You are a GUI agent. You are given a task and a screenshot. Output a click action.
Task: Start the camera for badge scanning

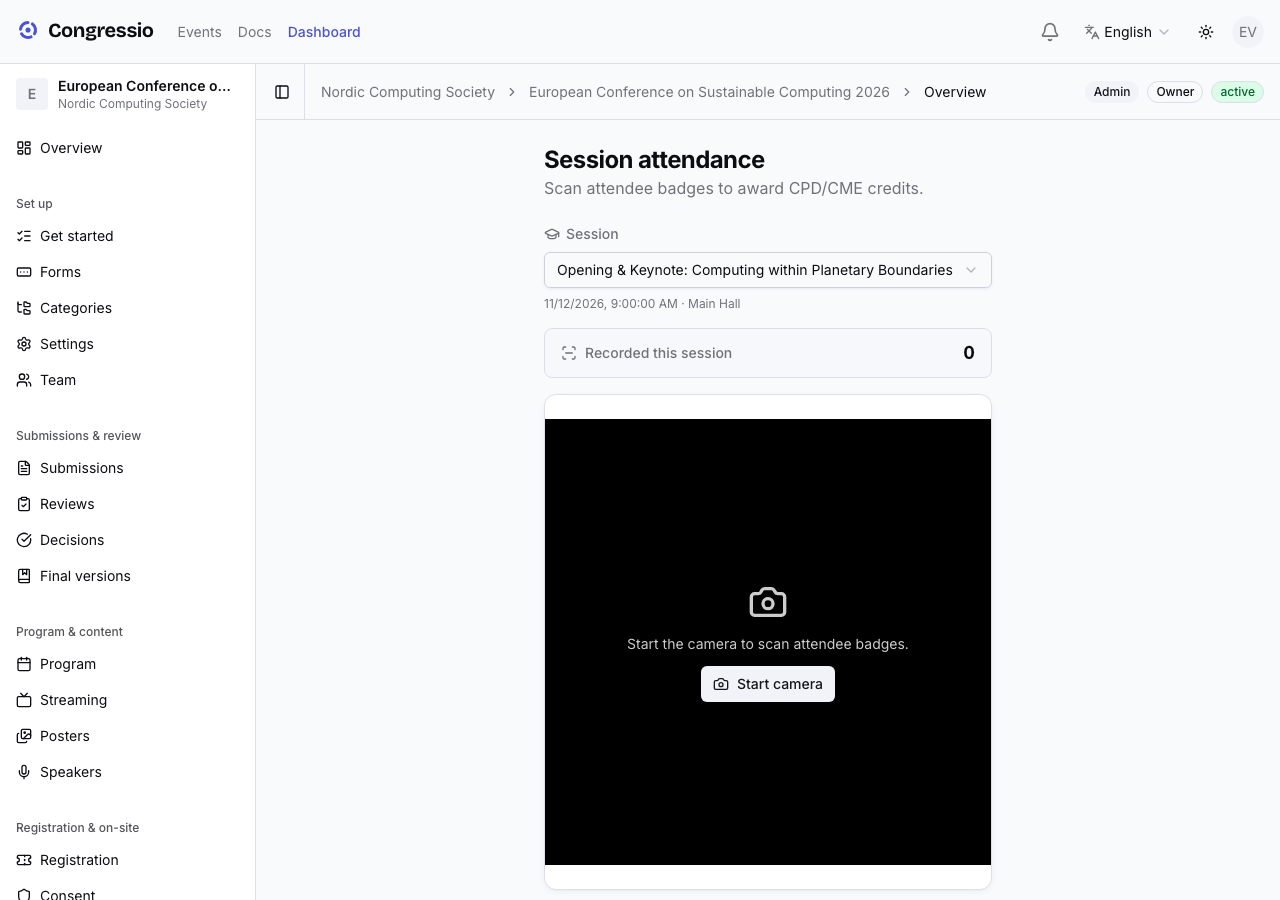768,684
